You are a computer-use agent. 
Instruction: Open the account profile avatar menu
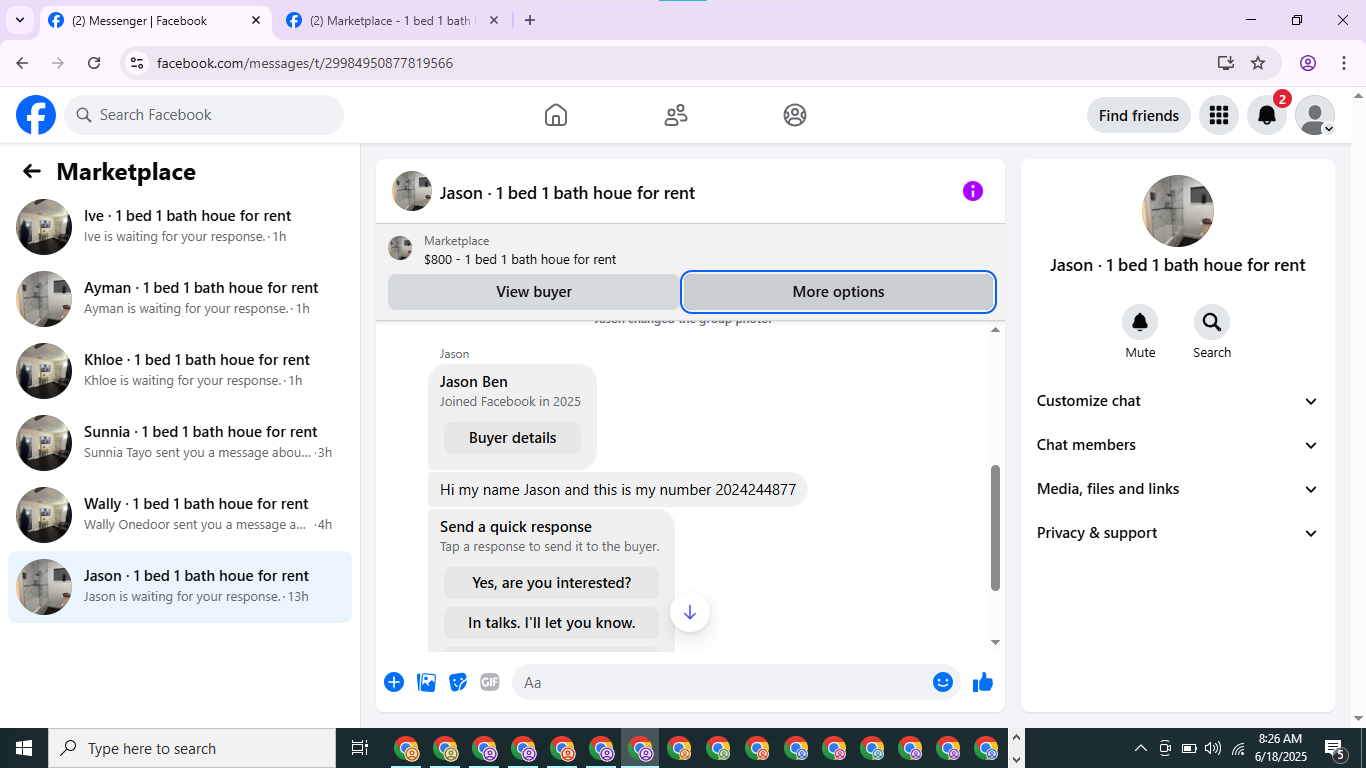[1315, 115]
